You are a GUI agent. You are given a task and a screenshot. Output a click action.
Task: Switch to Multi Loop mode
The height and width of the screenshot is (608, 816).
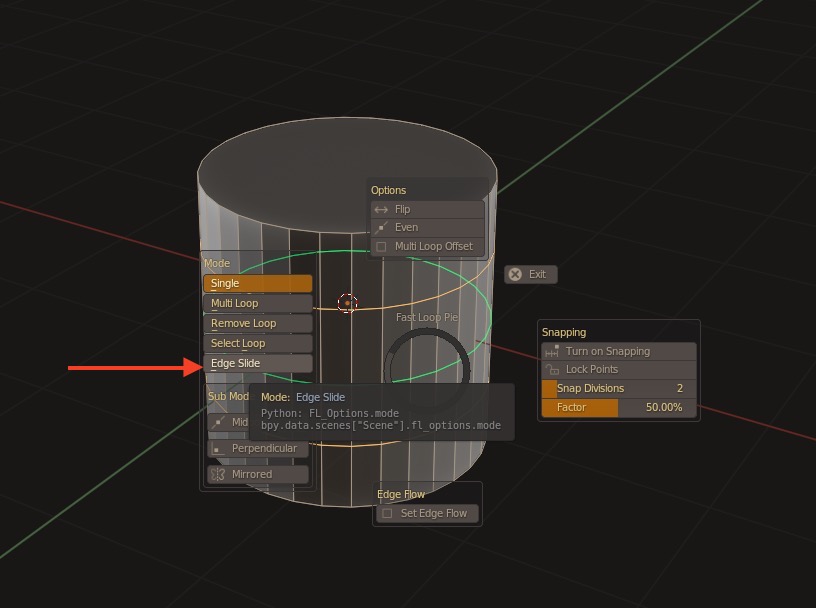[x=258, y=303]
